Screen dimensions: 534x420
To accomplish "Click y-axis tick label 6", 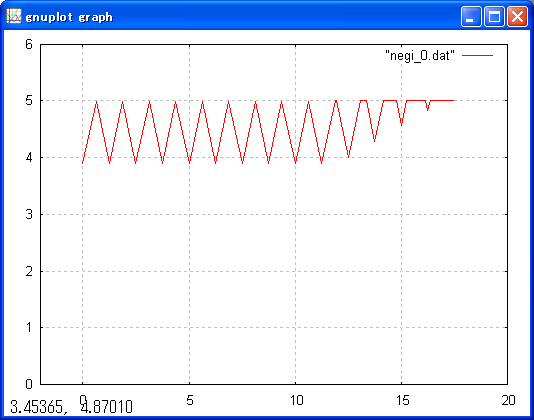I will point(29,44).
